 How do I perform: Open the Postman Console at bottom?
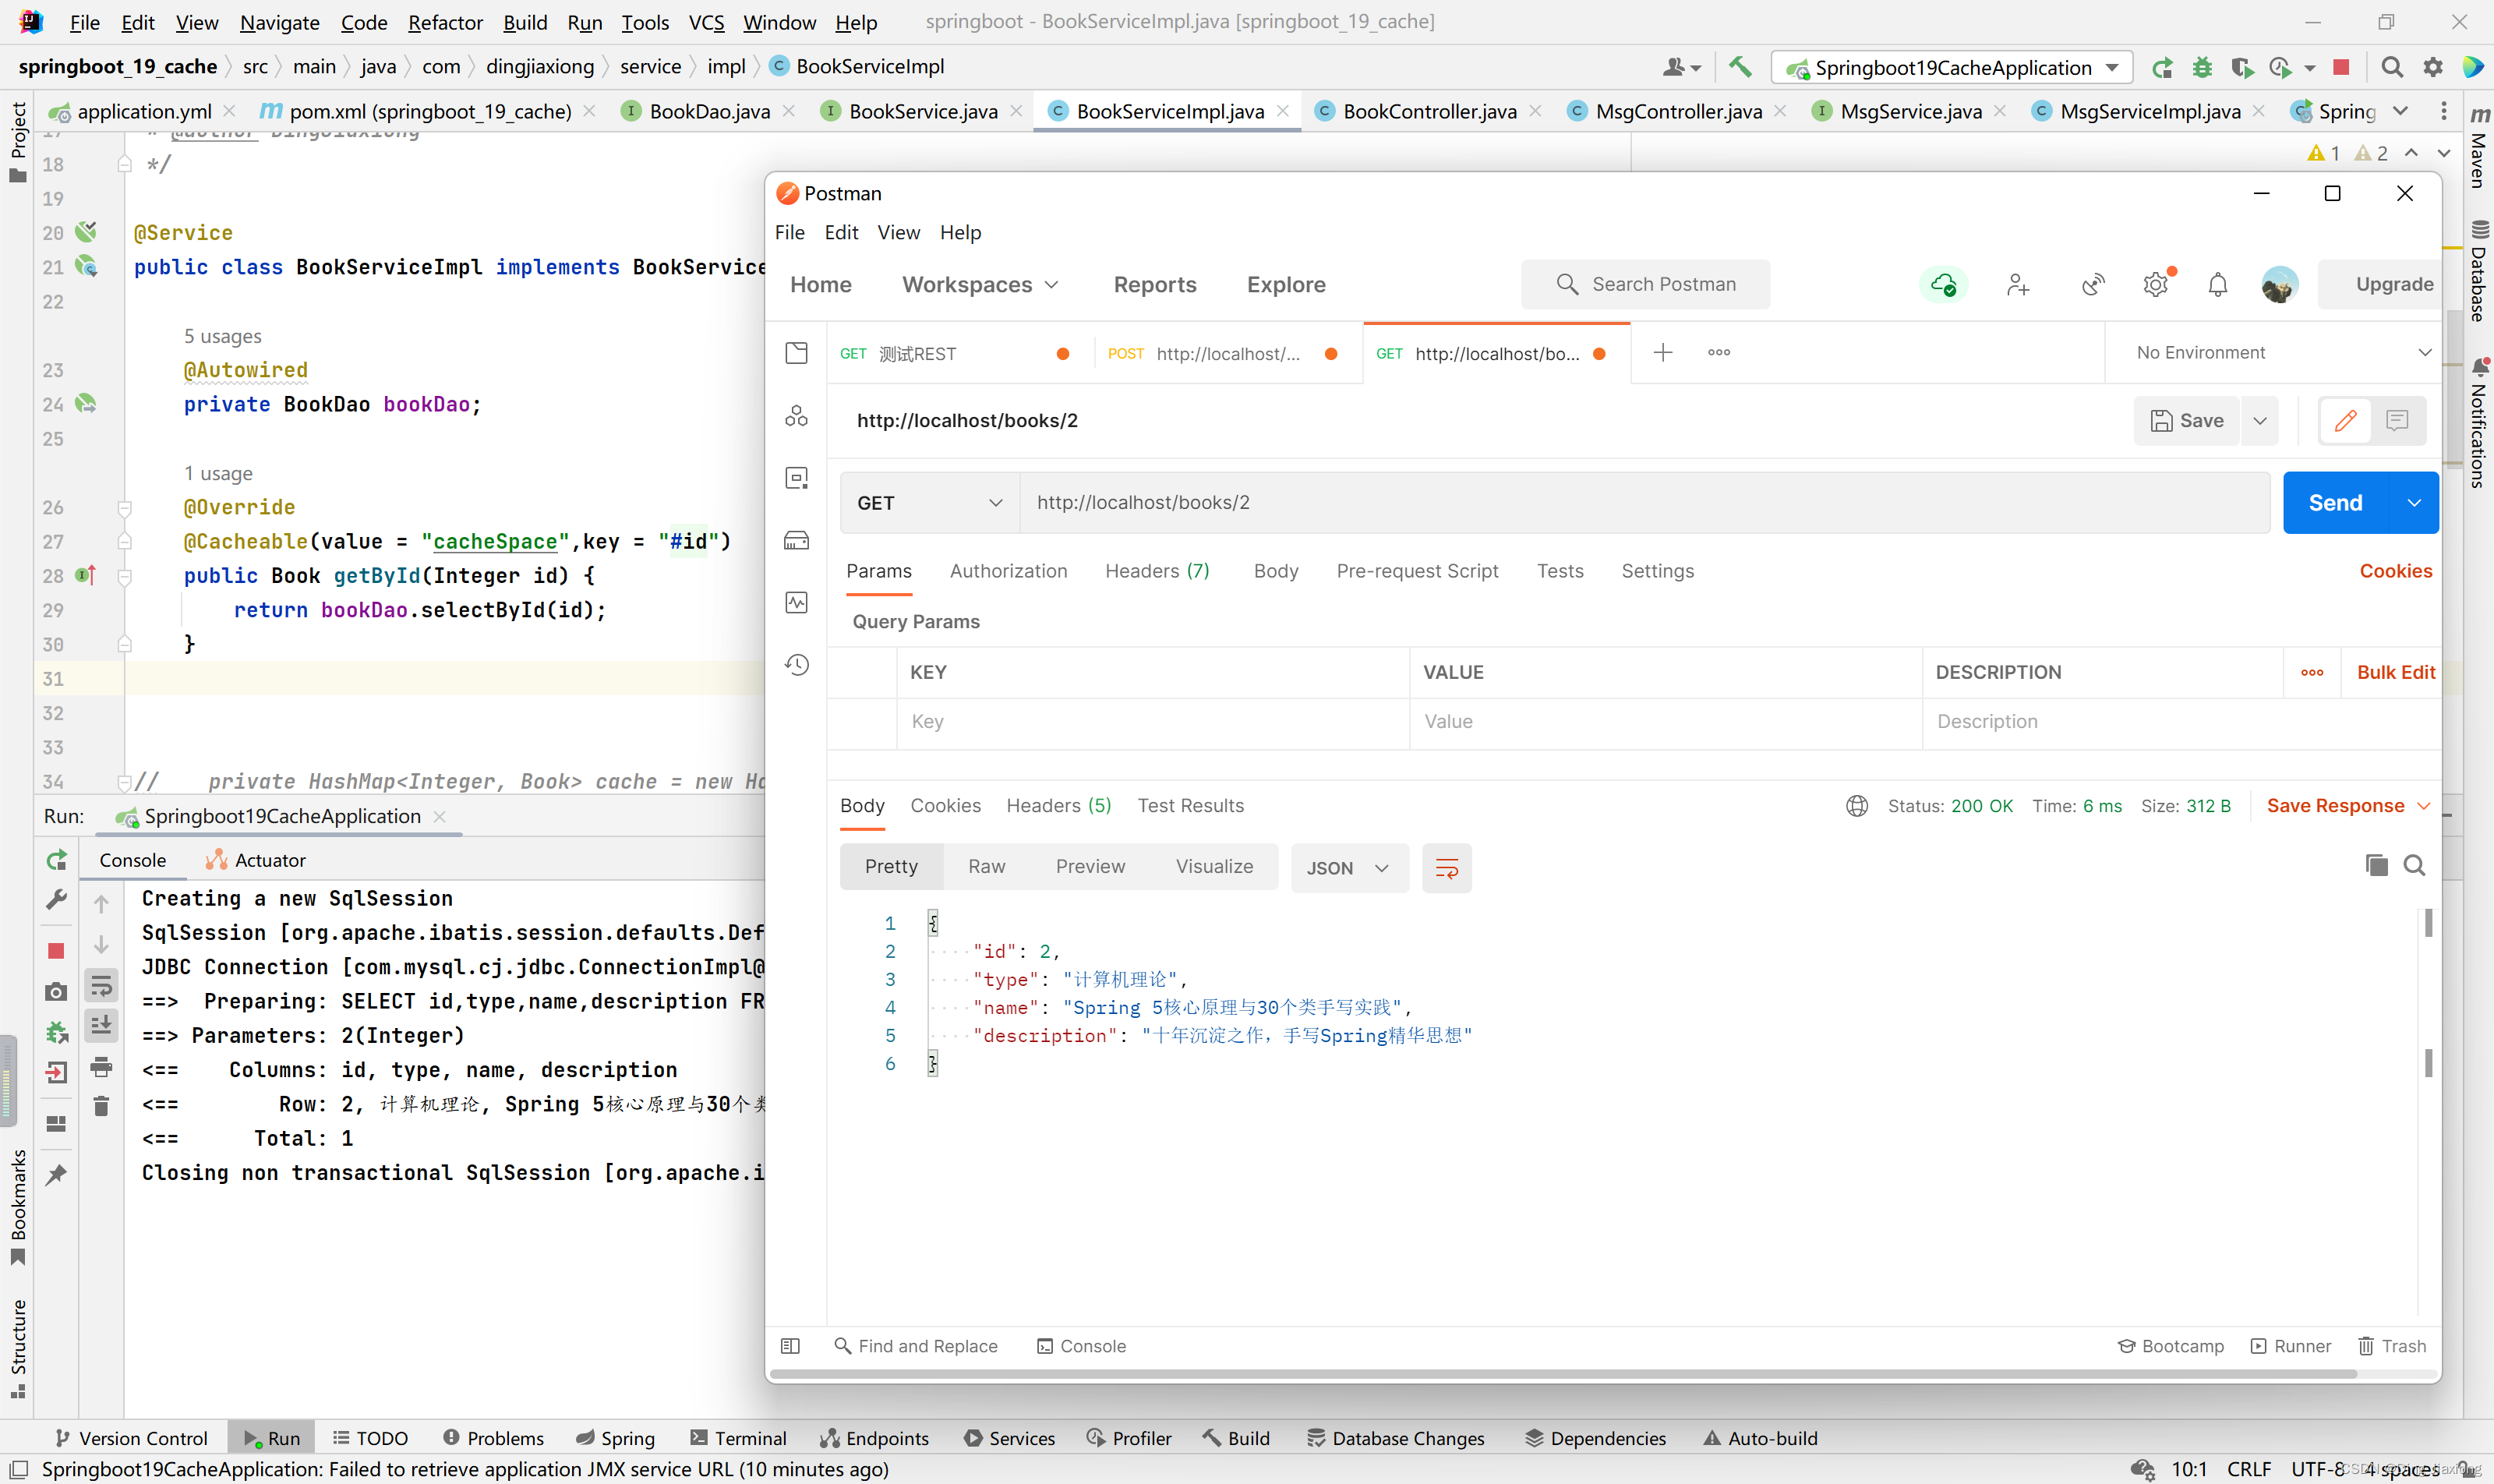pyautogui.click(x=1081, y=1347)
